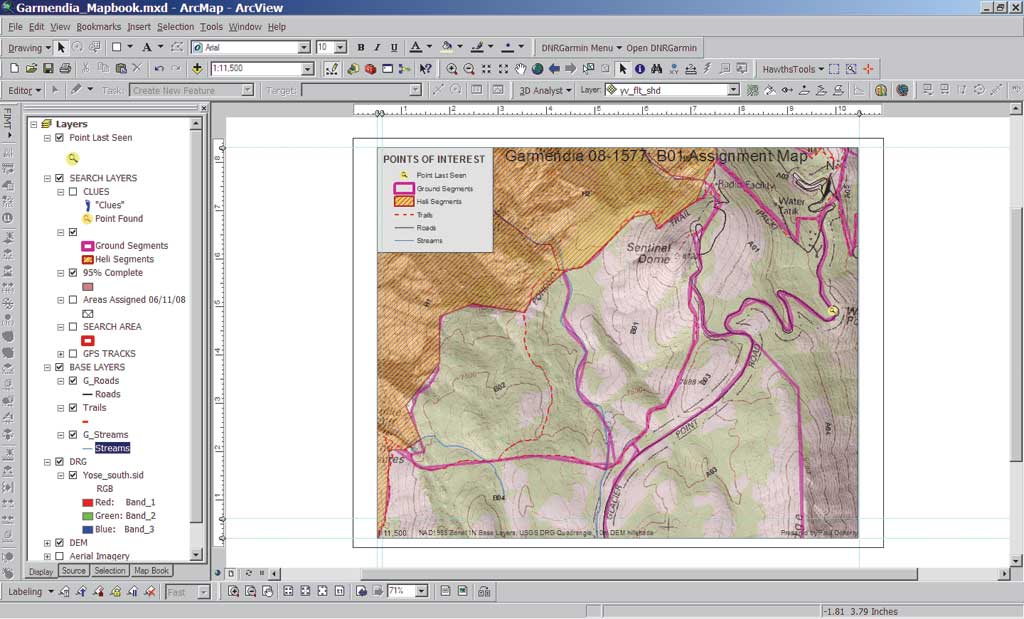Open the Find binoculars tool

pos(656,69)
